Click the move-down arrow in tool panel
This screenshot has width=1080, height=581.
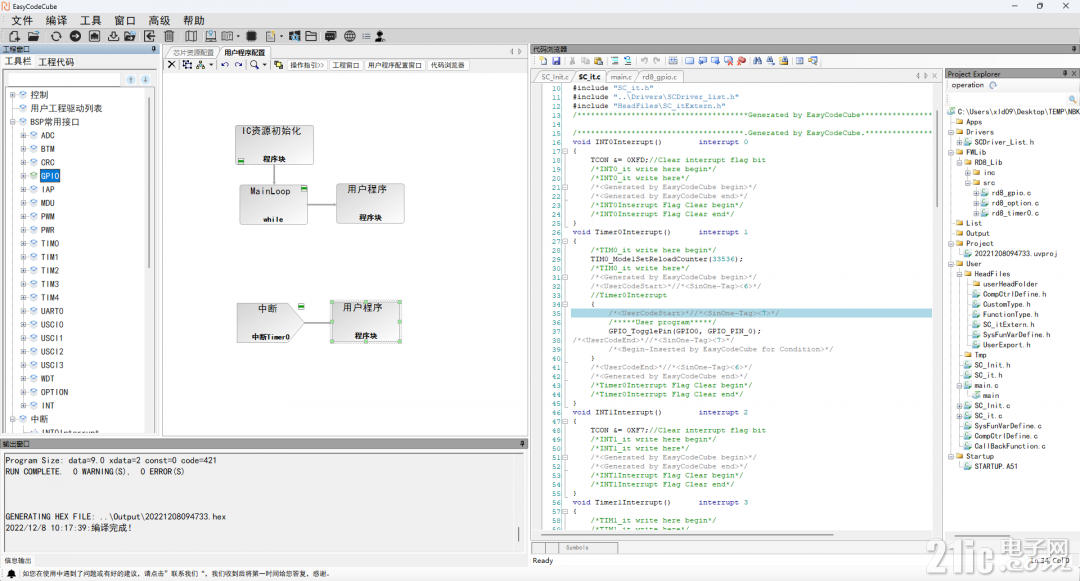point(145,80)
